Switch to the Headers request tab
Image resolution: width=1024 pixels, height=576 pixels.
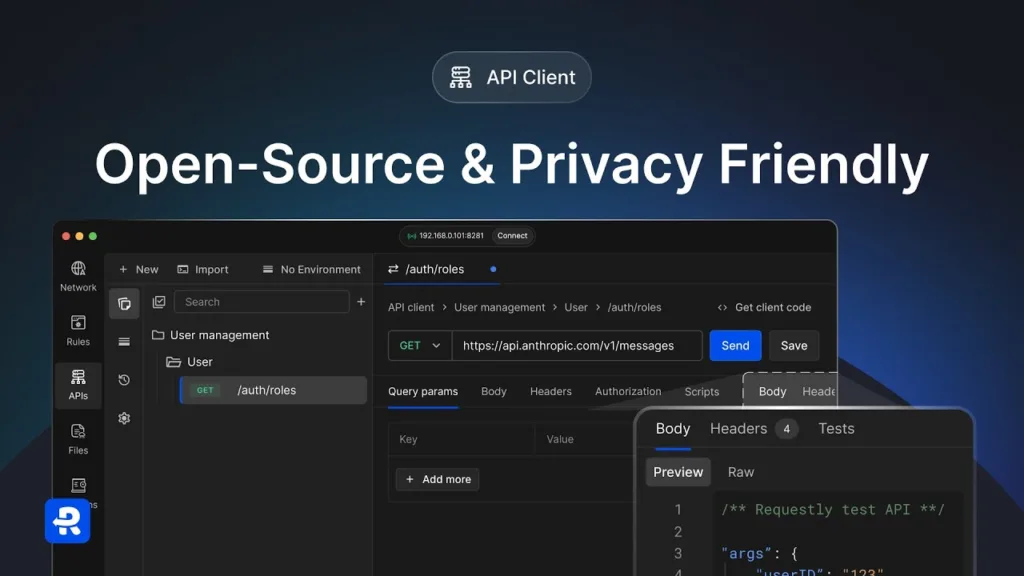pyautogui.click(x=551, y=392)
